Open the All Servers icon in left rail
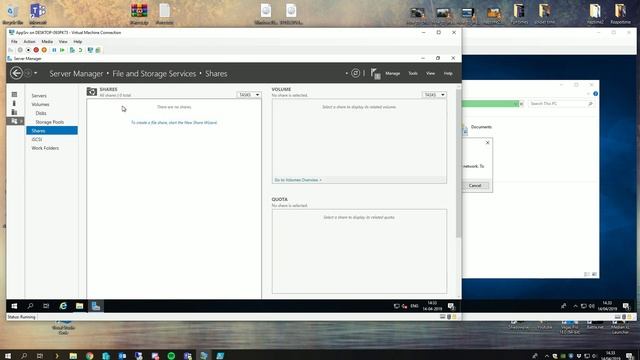This screenshot has width=640, height=360. 14,112
